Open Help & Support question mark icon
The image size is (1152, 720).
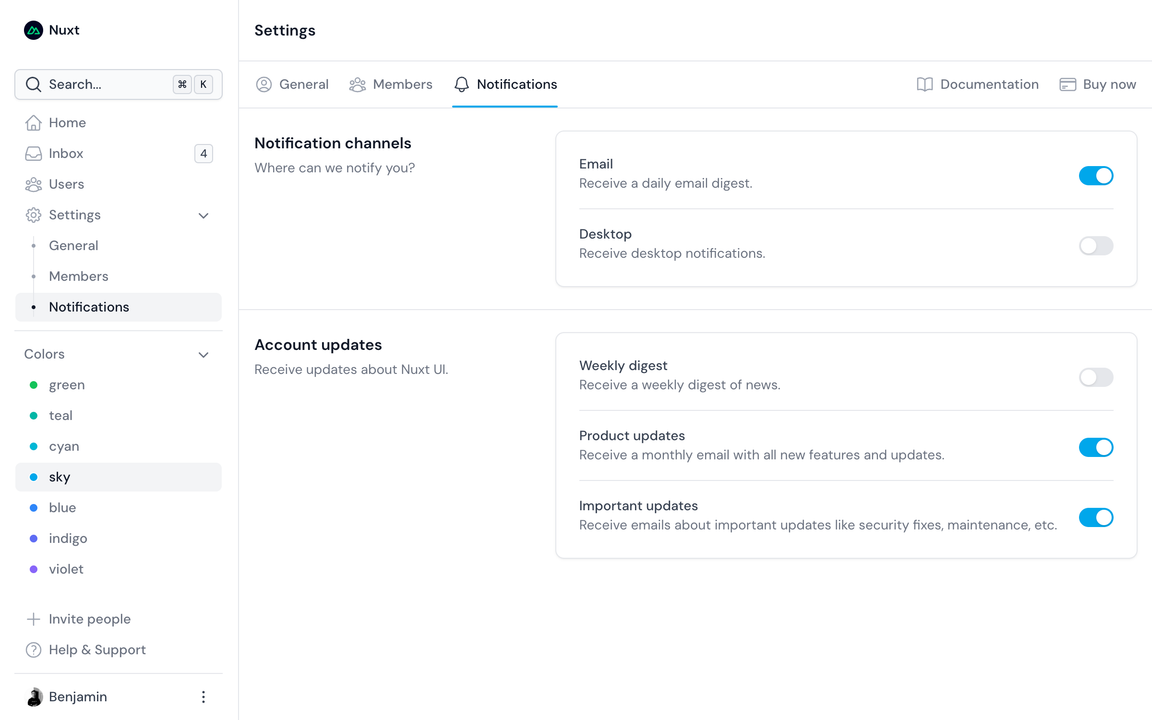(x=31, y=650)
